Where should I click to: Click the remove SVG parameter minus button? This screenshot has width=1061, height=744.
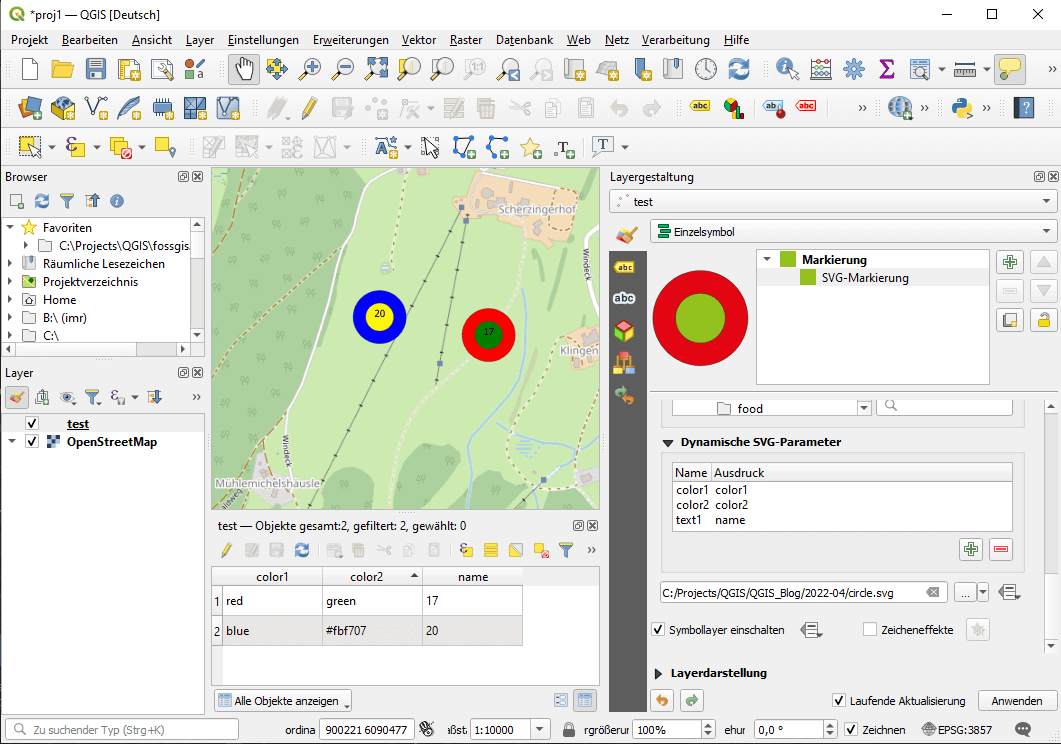(x=1000, y=548)
